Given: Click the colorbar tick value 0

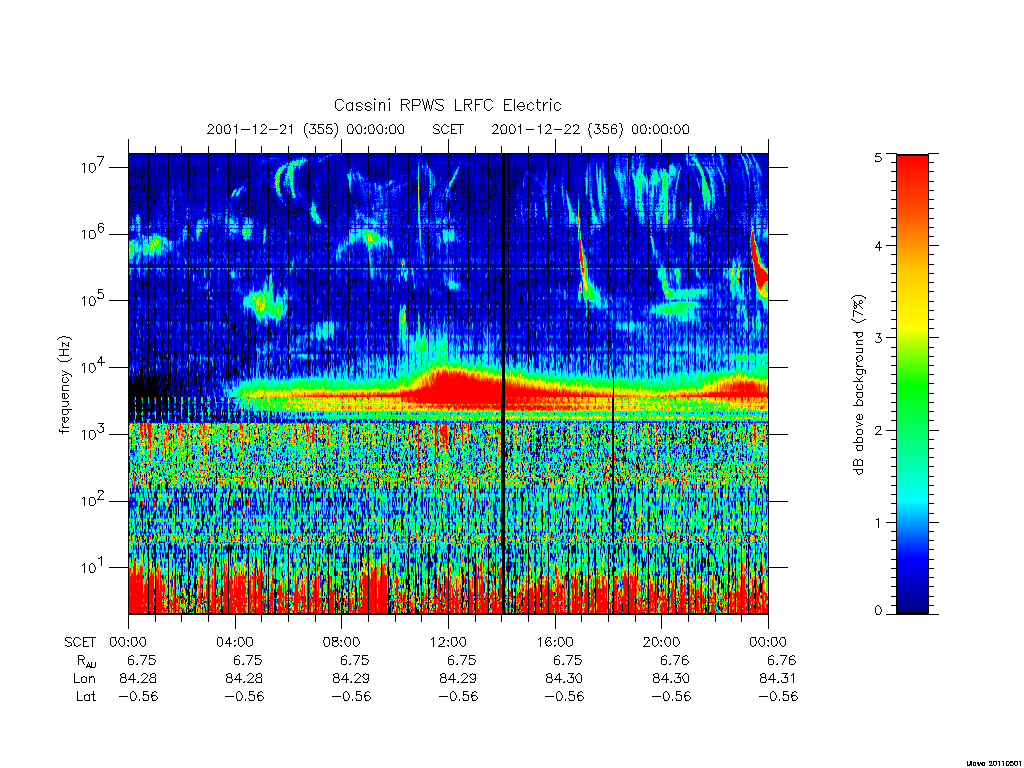Looking at the screenshot, I should pos(878,611).
